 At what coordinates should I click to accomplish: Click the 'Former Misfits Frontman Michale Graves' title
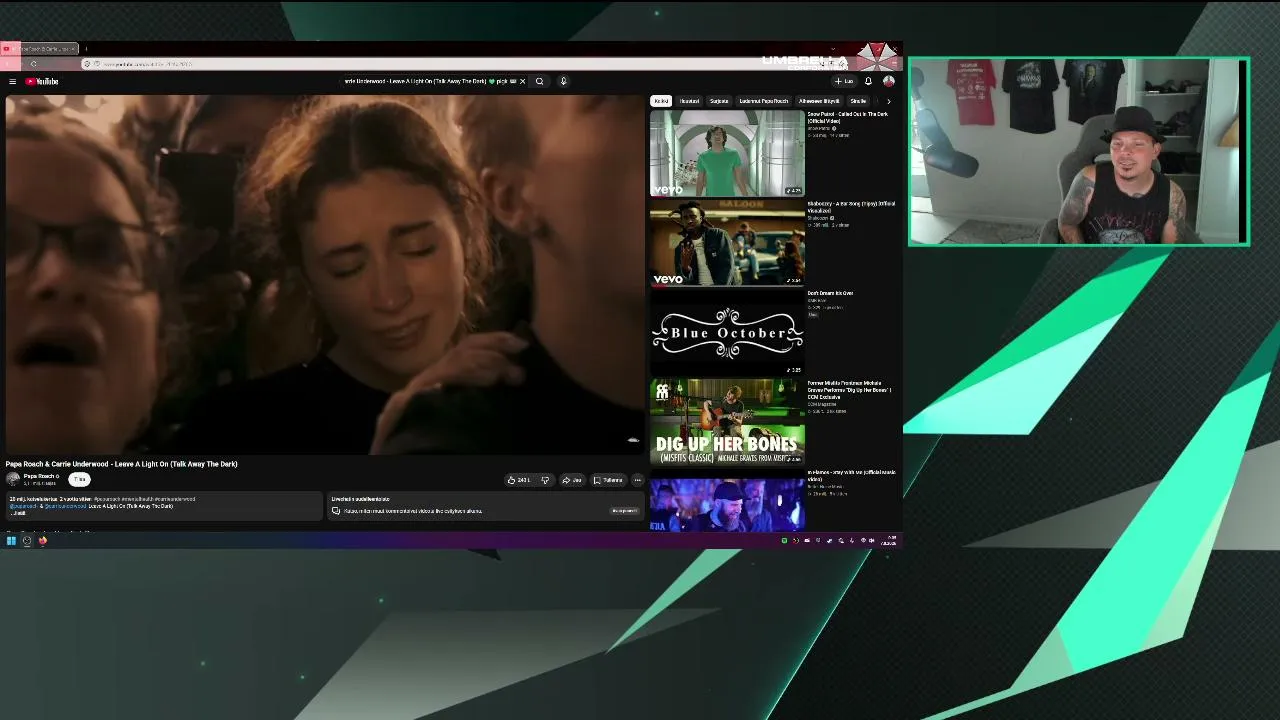click(850, 389)
